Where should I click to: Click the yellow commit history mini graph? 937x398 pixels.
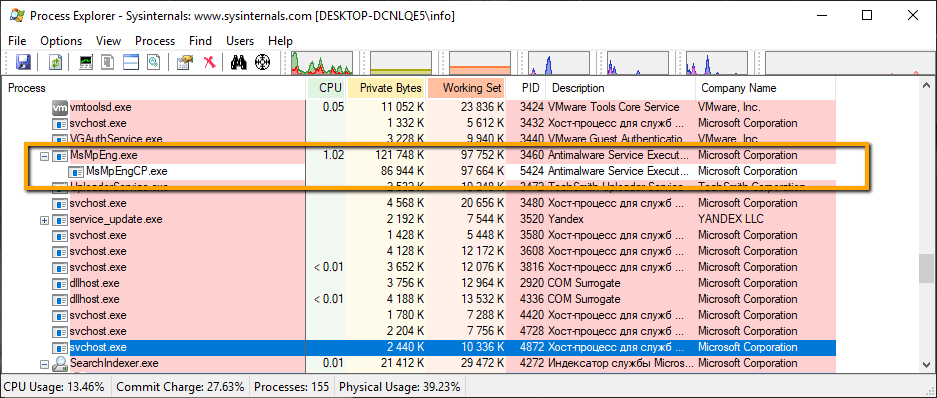[400, 63]
